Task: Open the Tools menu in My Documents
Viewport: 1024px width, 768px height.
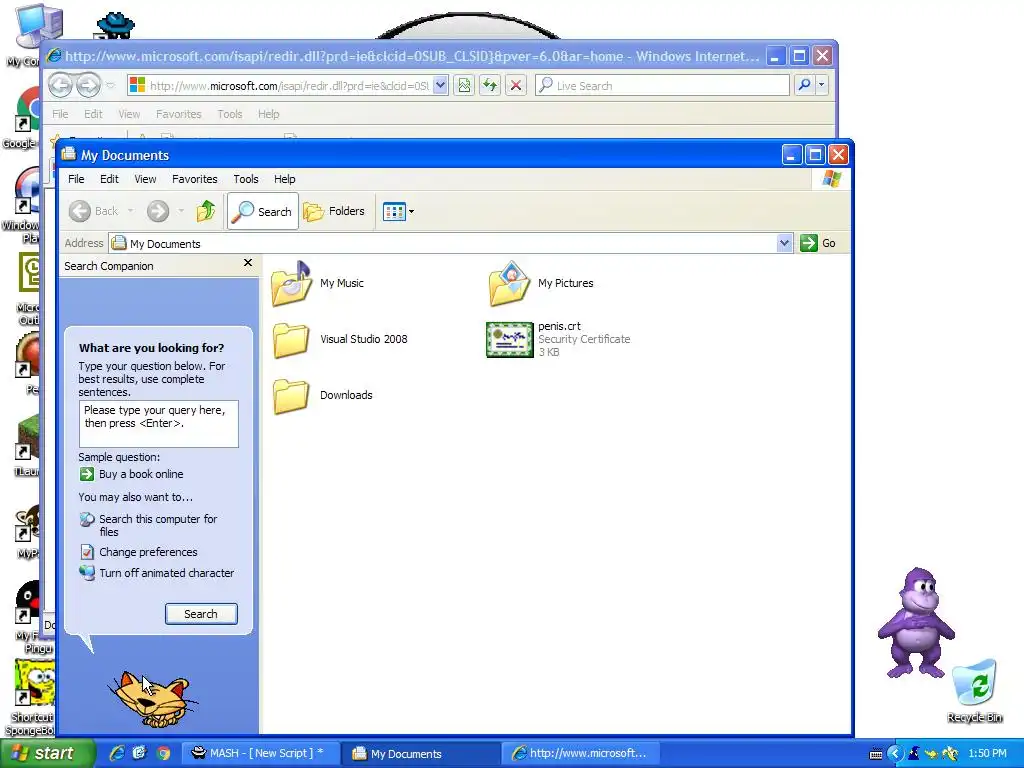Action: [x=246, y=179]
